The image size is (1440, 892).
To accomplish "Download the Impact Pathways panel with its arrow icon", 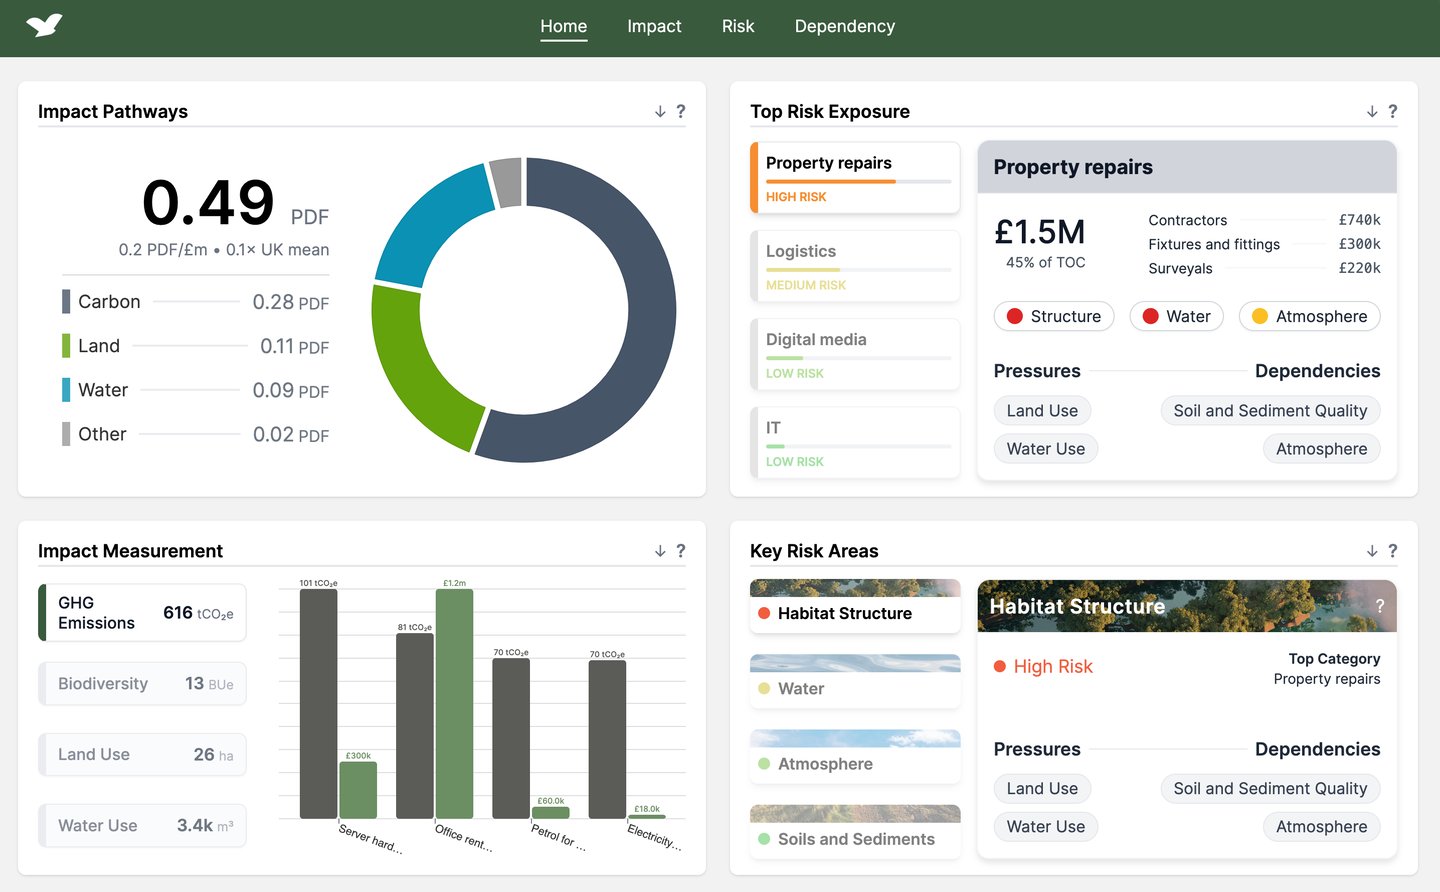I will 660,112.
